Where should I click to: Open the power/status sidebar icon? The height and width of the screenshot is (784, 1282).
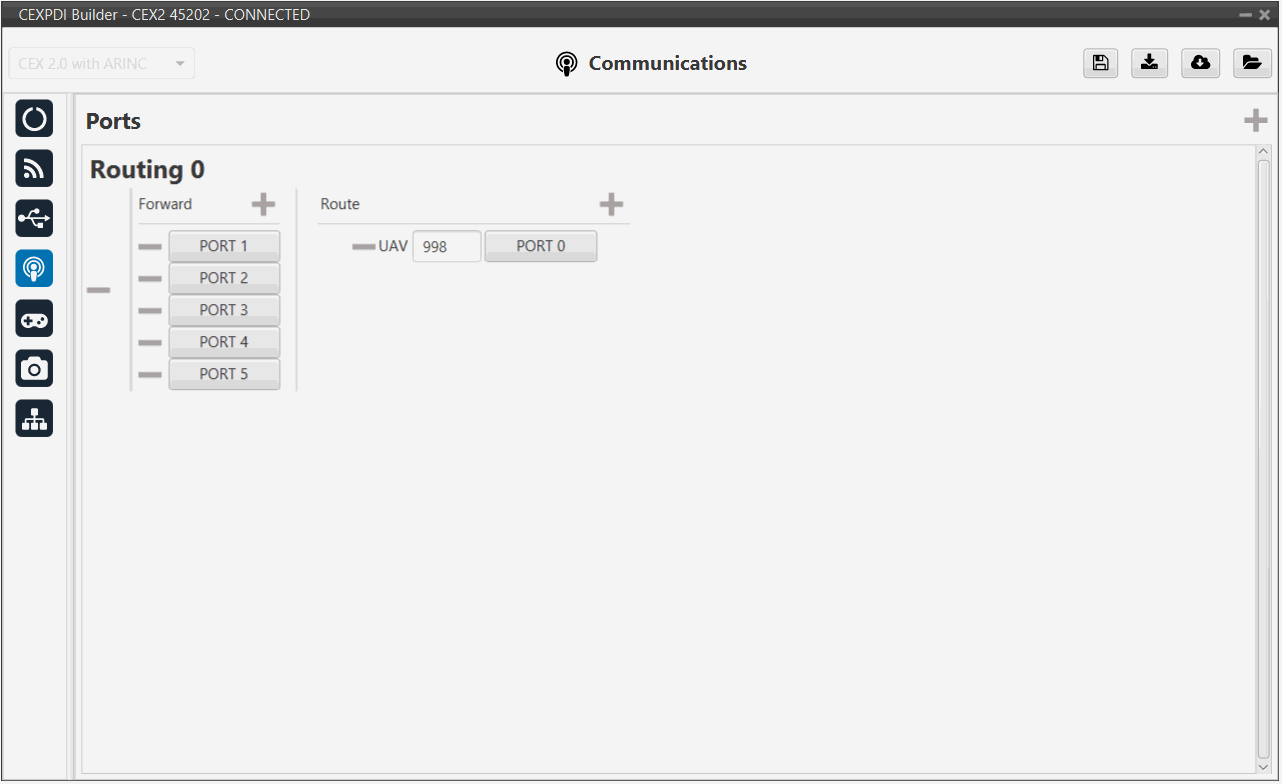click(x=34, y=119)
